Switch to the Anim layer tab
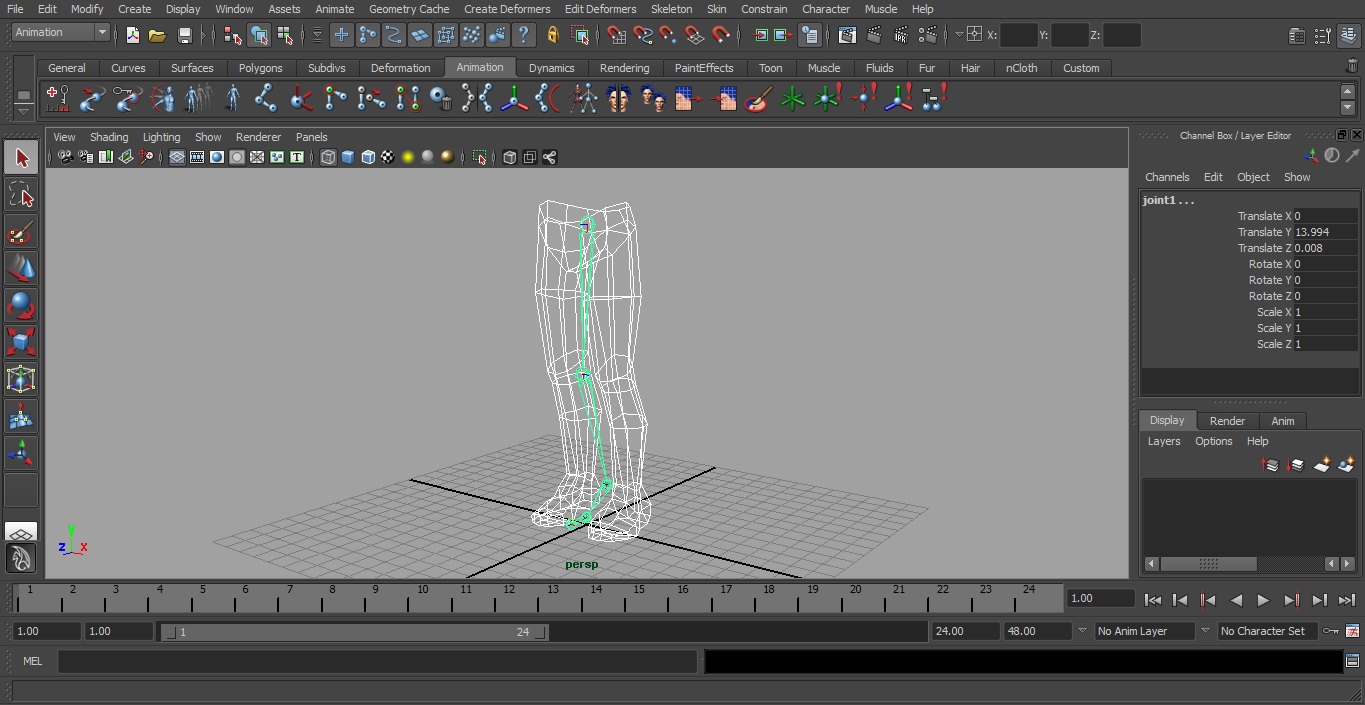1365x705 pixels. (x=1283, y=421)
